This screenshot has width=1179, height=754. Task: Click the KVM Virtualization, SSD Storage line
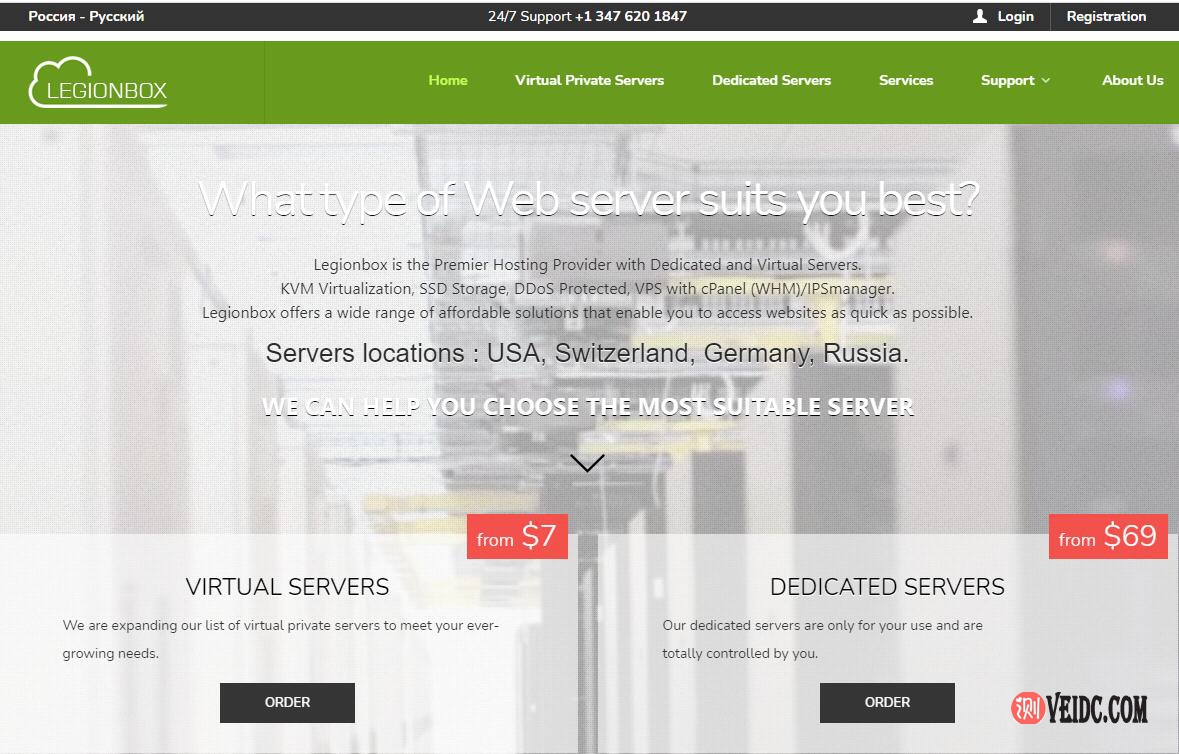pyautogui.click(x=587, y=289)
